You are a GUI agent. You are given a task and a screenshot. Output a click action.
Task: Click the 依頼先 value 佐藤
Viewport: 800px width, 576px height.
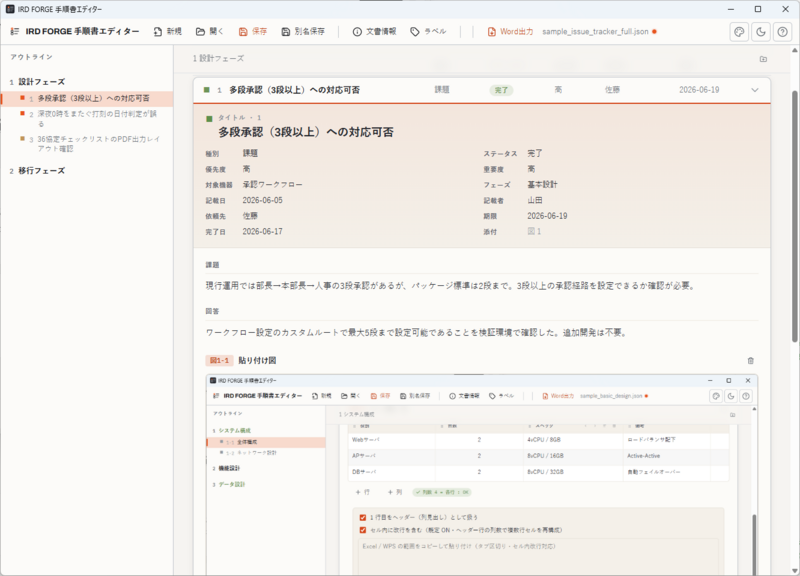[250, 216]
